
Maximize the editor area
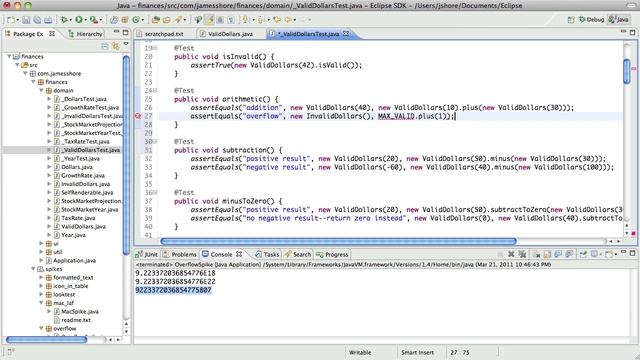click(x=632, y=32)
